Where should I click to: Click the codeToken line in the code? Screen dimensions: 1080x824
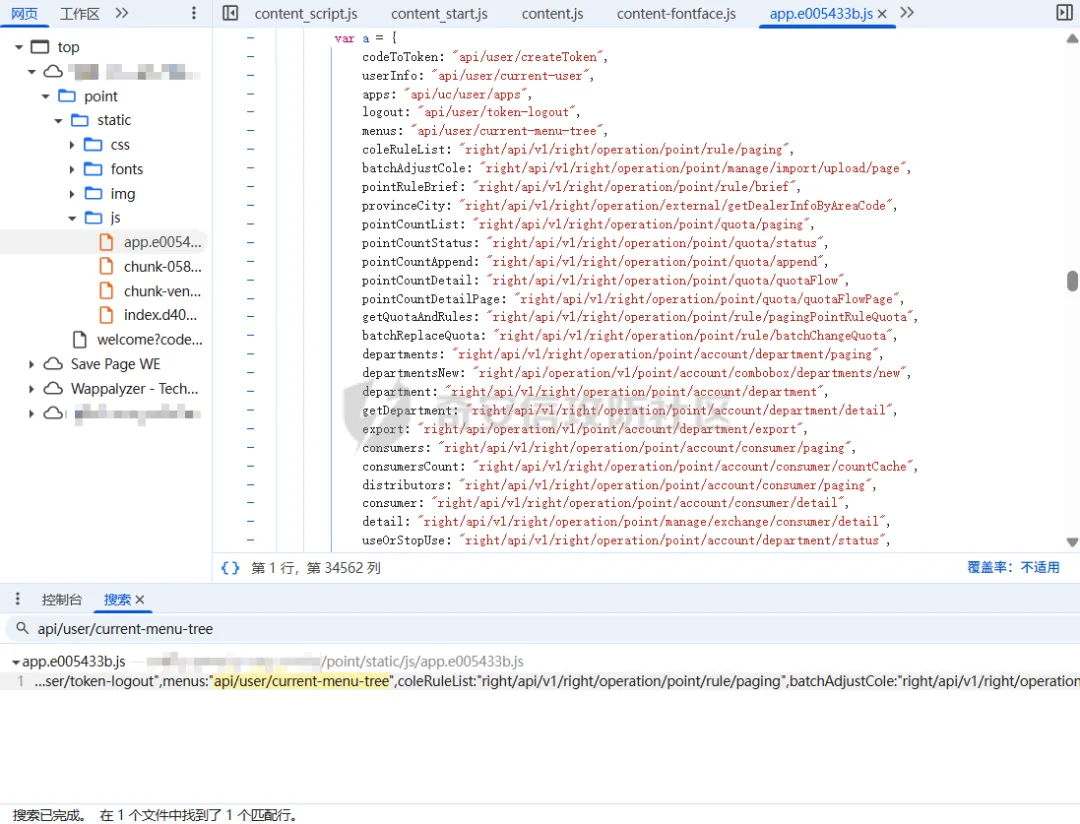pyautogui.click(x=485, y=56)
